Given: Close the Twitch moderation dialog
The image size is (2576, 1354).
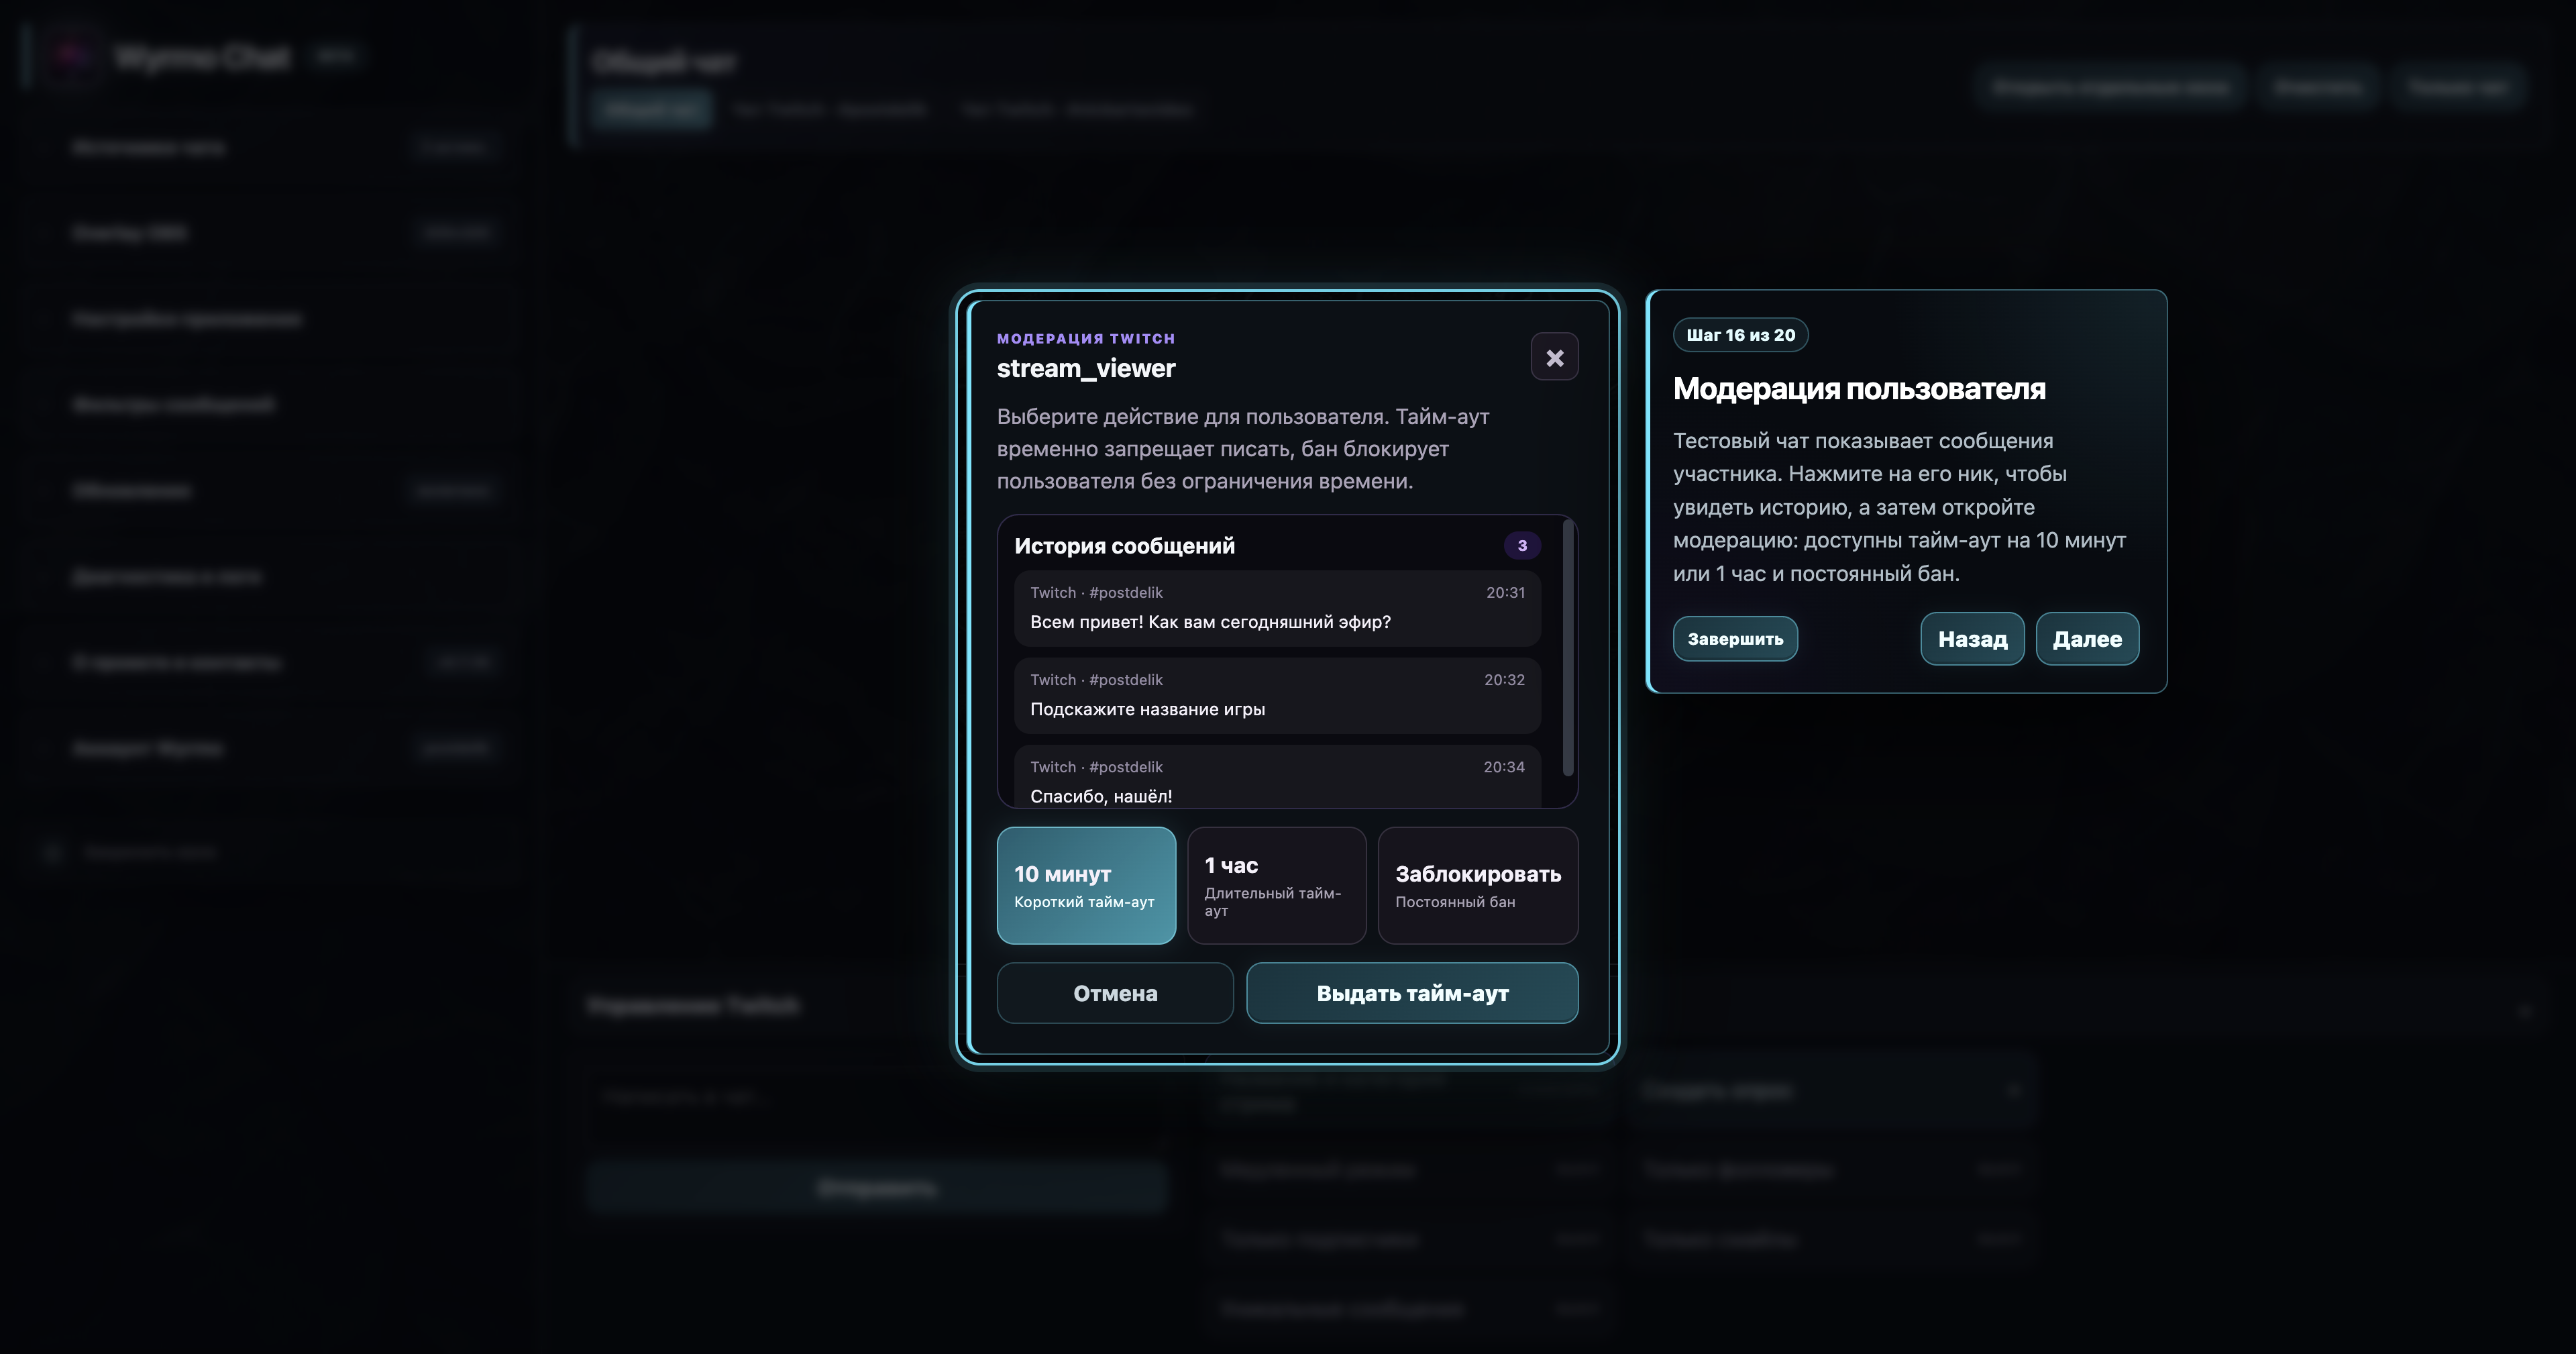Looking at the screenshot, I should tap(1554, 357).
